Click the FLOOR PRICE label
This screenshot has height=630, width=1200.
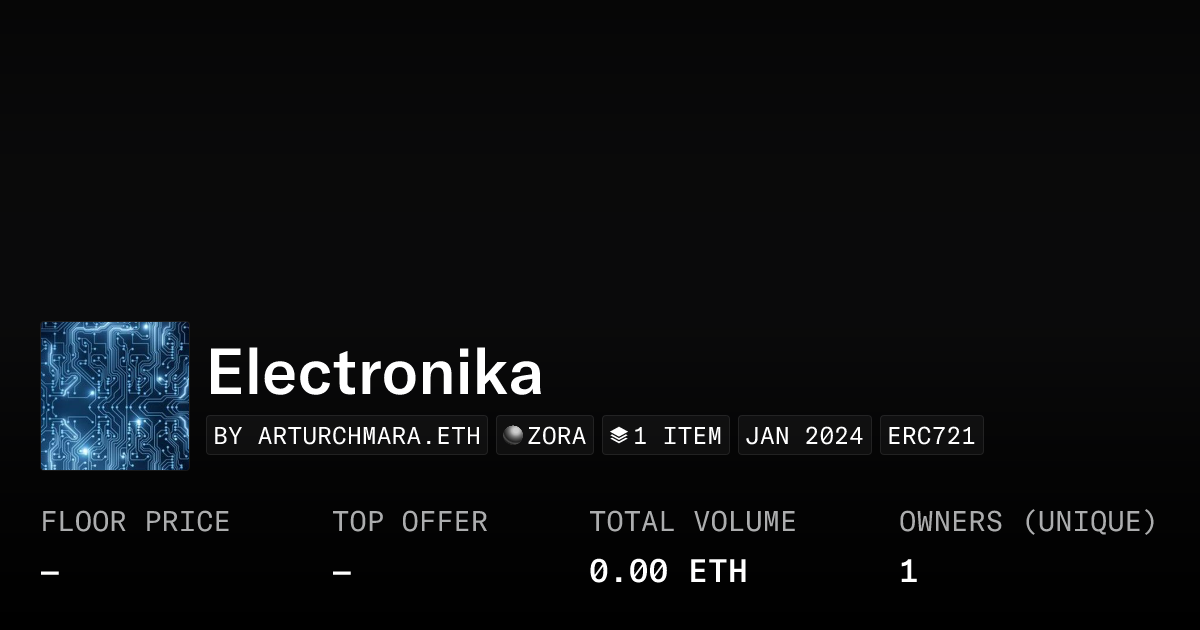(x=135, y=522)
